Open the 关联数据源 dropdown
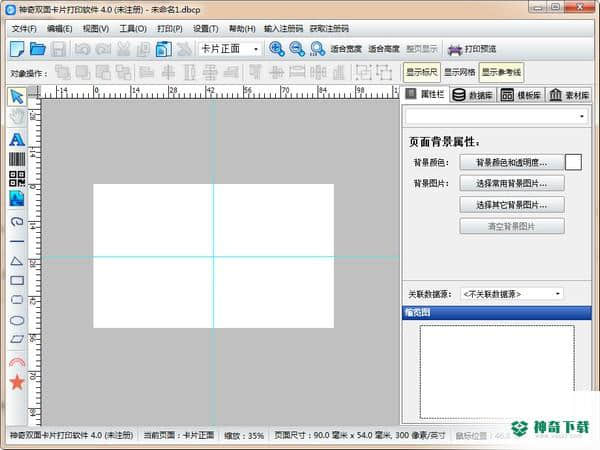The width and height of the screenshot is (600, 450). point(512,294)
